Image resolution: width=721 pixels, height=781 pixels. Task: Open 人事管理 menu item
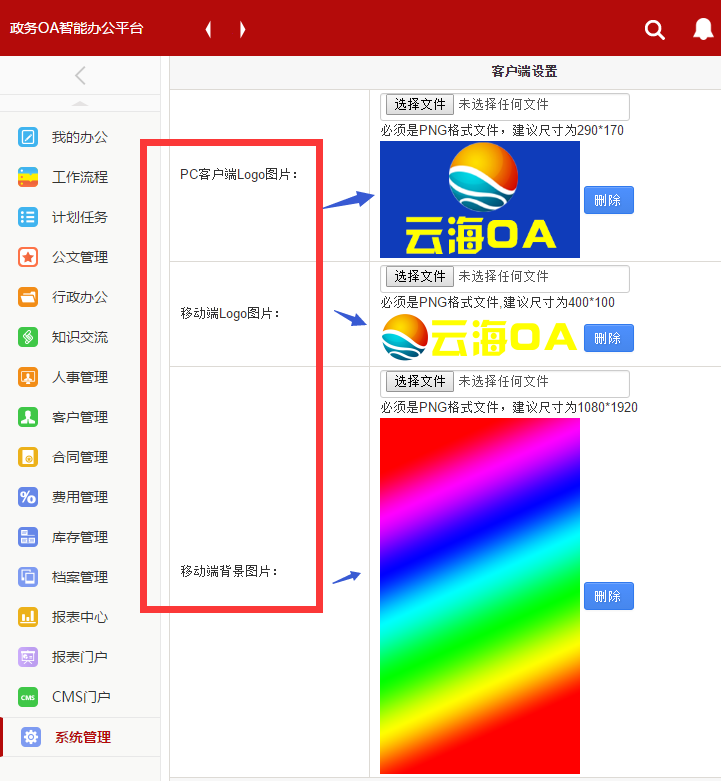coord(80,377)
